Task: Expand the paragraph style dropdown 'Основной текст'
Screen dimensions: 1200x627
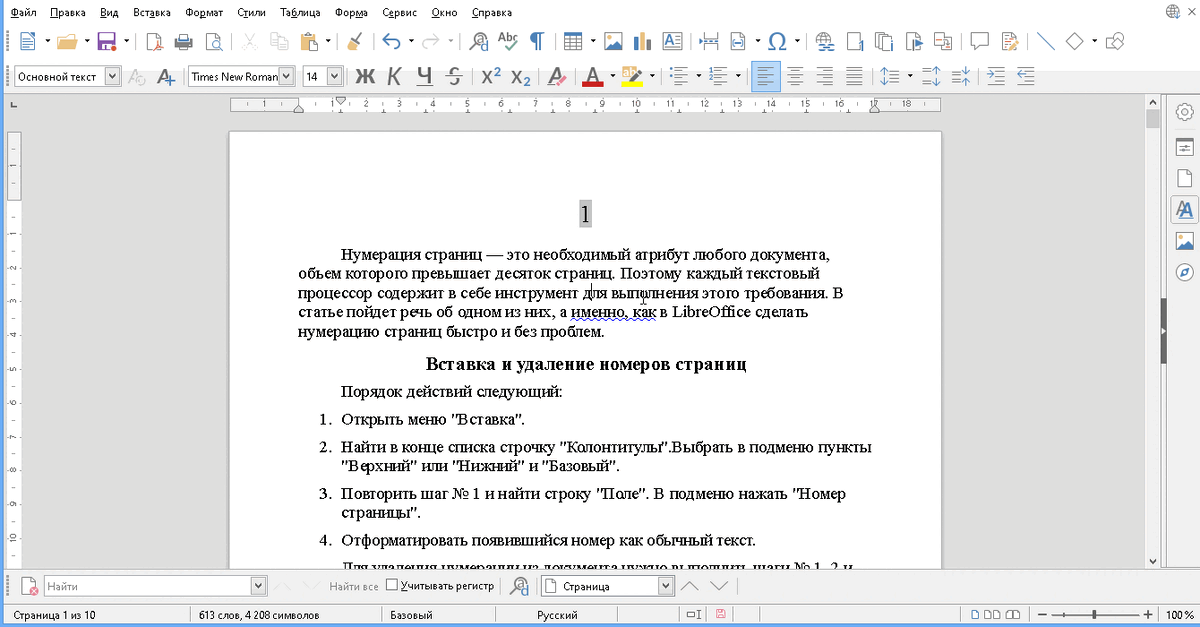Action: [112, 76]
